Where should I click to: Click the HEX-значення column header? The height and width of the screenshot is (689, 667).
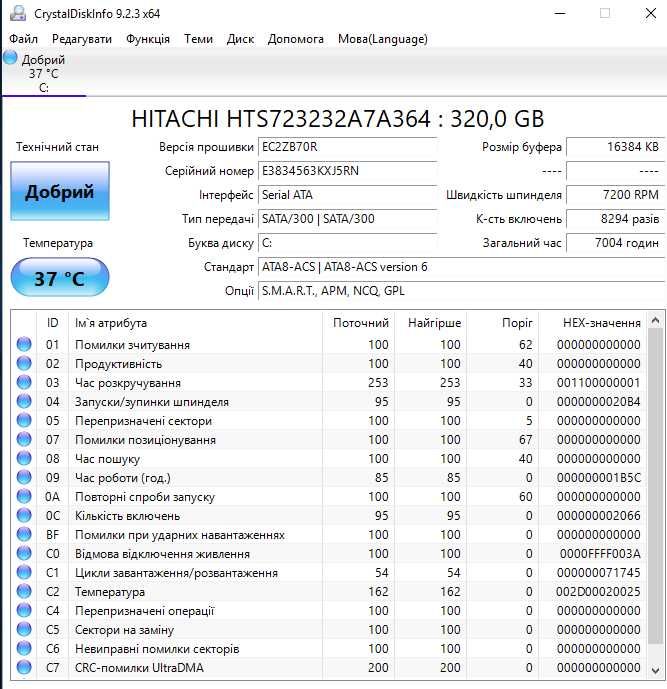tap(592, 323)
